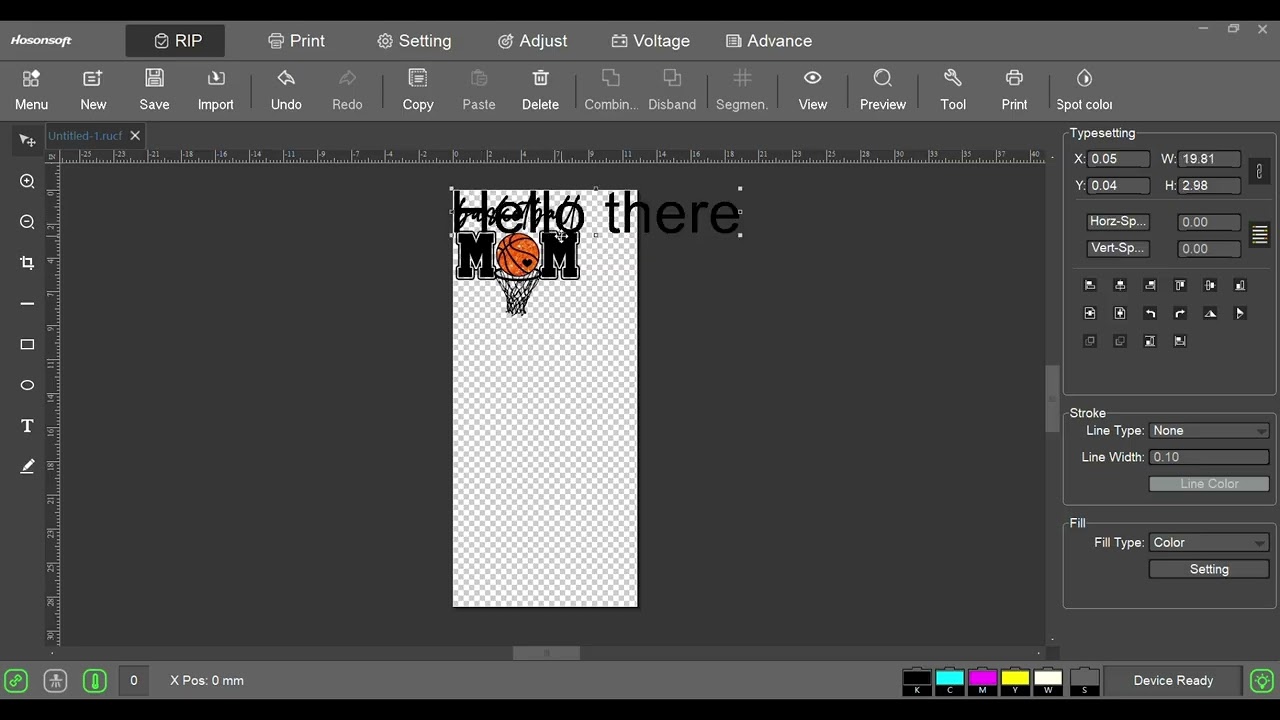Viewport: 1280px width, 720px height.
Task: Switch to the Advance tab
Action: pos(769,41)
